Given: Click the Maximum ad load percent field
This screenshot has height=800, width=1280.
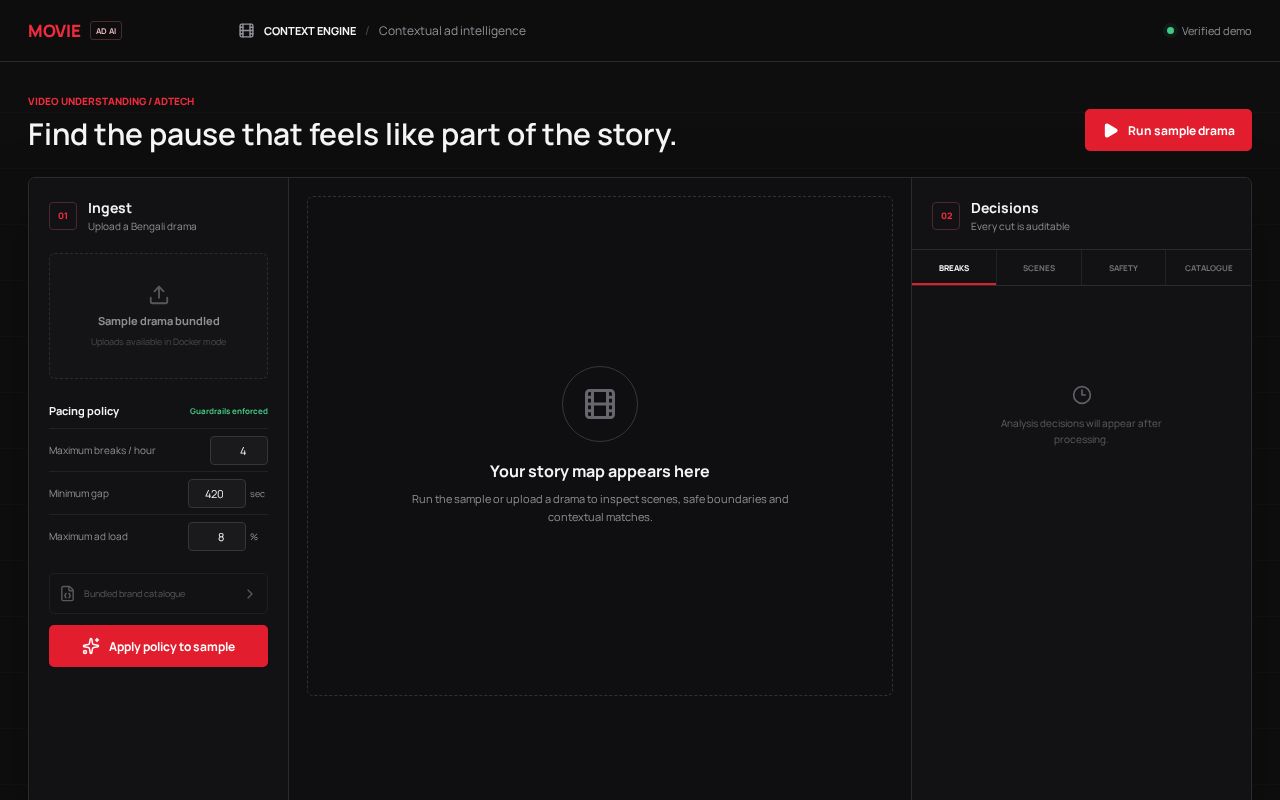Looking at the screenshot, I should [x=217, y=537].
